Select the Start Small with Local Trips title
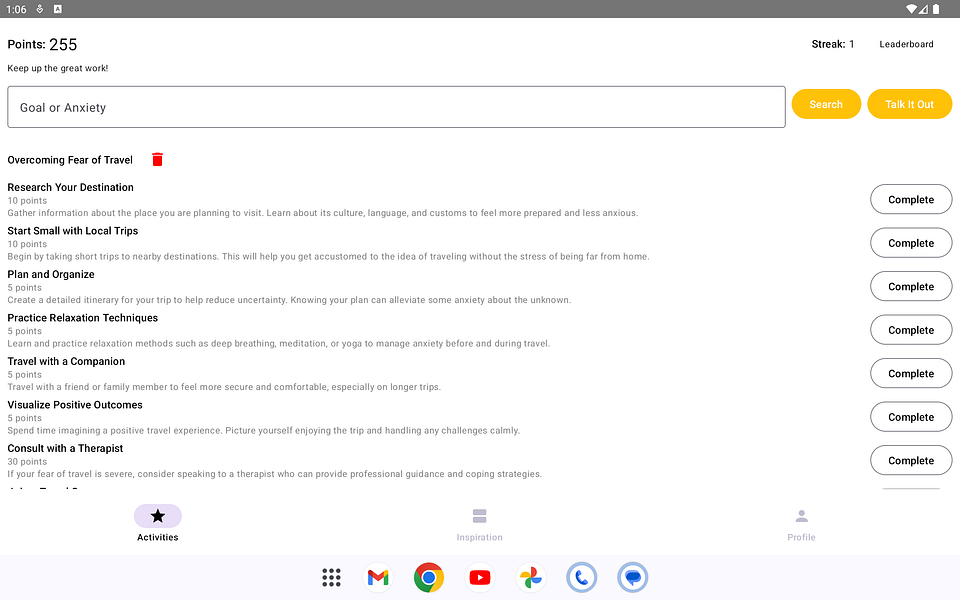The height and width of the screenshot is (600, 960). pos(73,231)
